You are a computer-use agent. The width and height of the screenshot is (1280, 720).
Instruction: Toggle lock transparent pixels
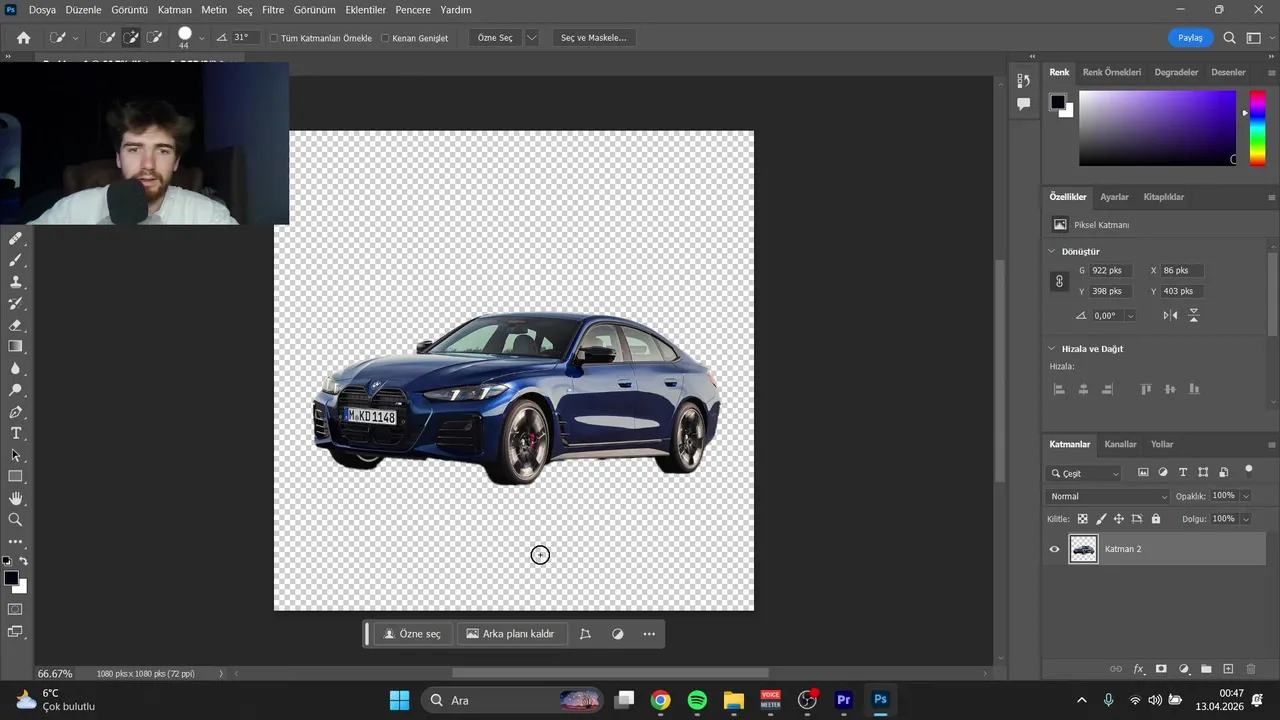click(x=1082, y=519)
